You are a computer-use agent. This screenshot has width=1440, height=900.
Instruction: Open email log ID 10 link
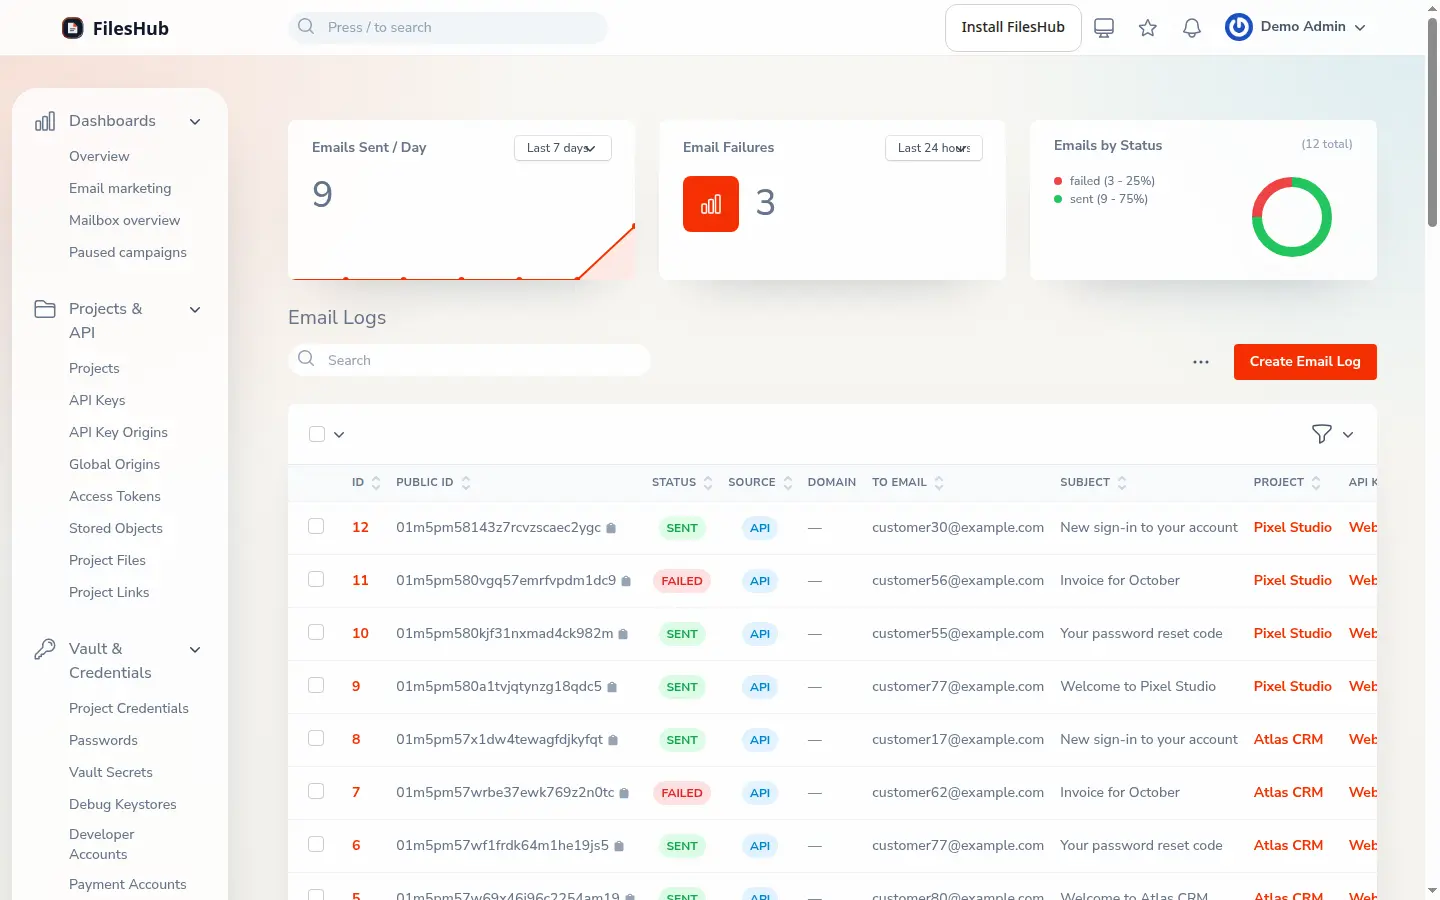coord(360,633)
